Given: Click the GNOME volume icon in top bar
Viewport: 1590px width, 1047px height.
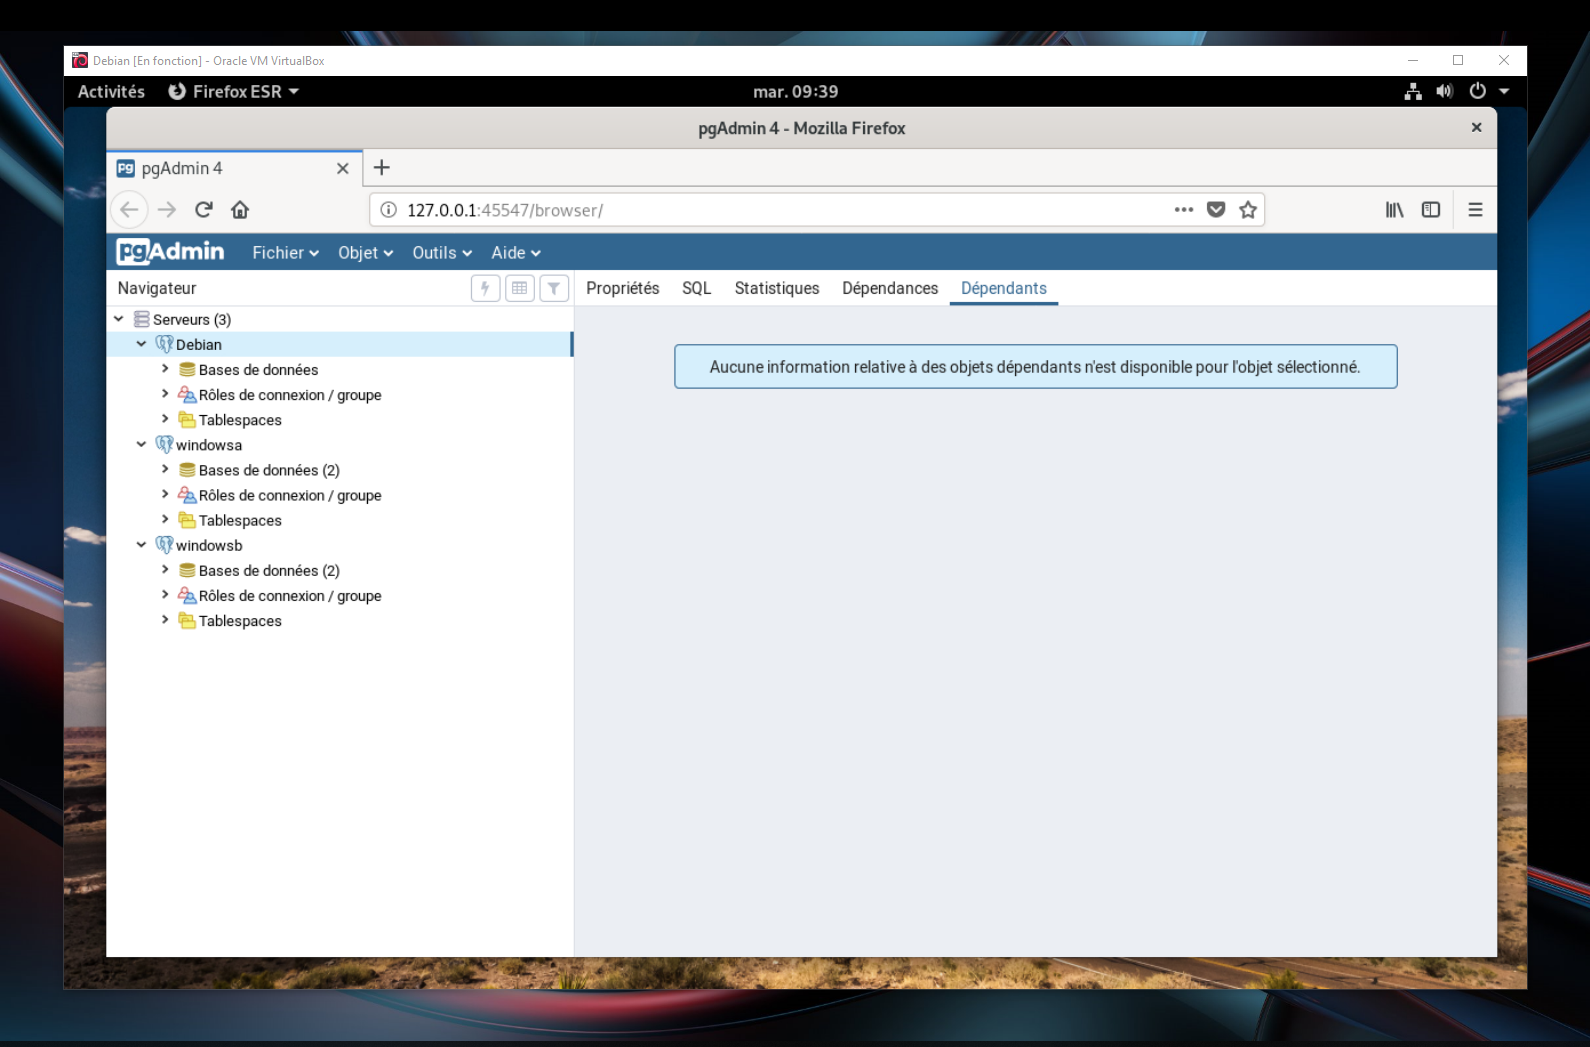Looking at the screenshot, I should pos(1445,91).
